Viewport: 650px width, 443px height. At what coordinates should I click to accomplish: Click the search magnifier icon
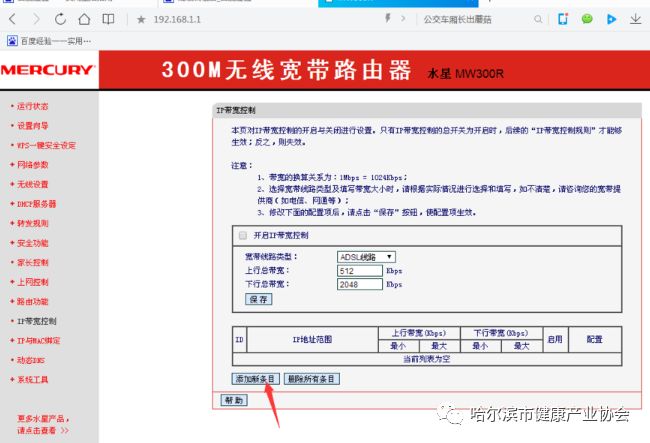click(538, 19)
